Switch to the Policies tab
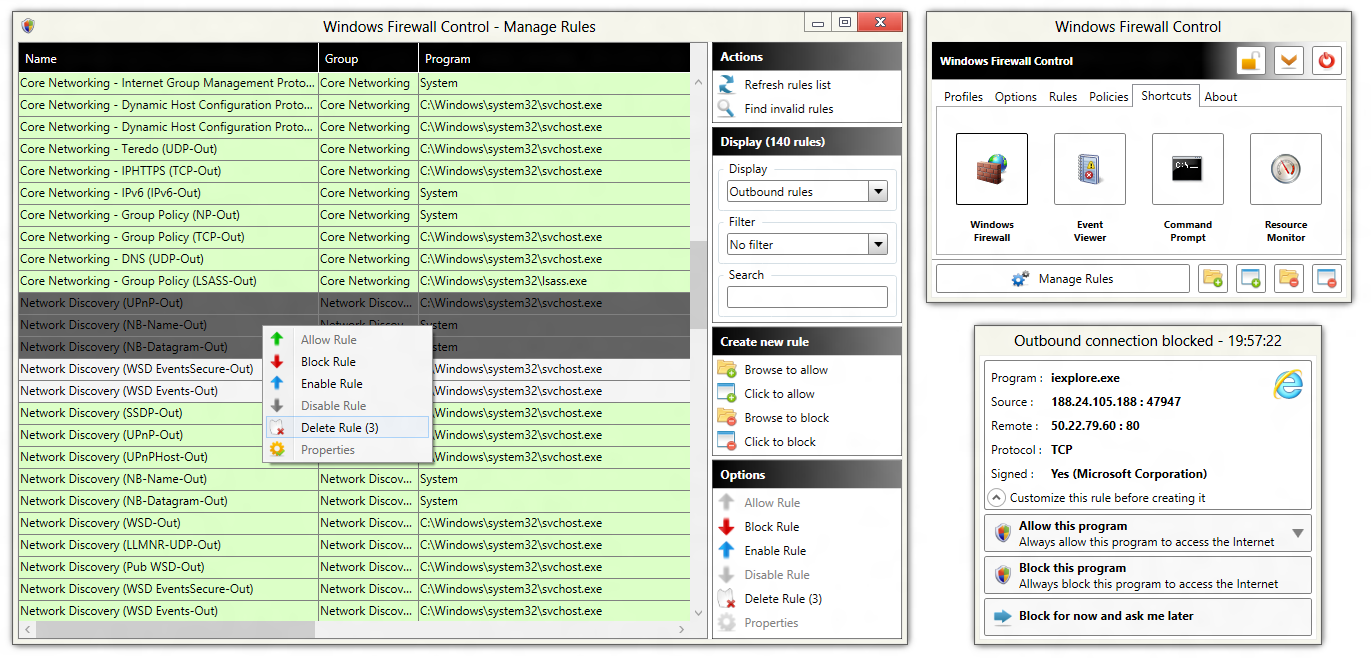The image size is (1371, 667). click(1108, 97)
